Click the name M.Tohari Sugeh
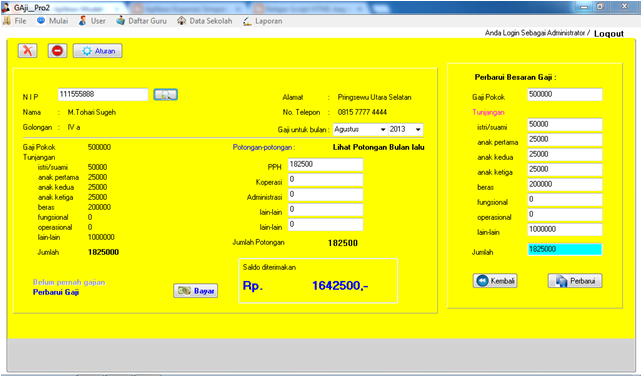642x377 pixels. pos(92,112)
